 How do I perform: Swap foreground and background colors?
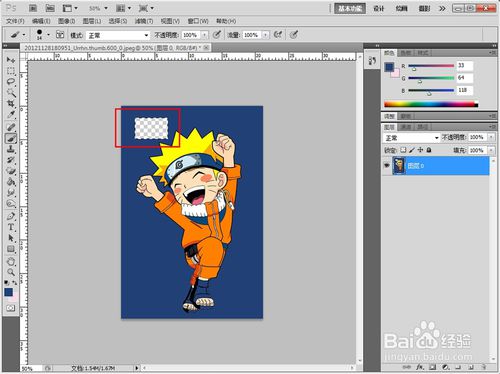tap(15, 283)
